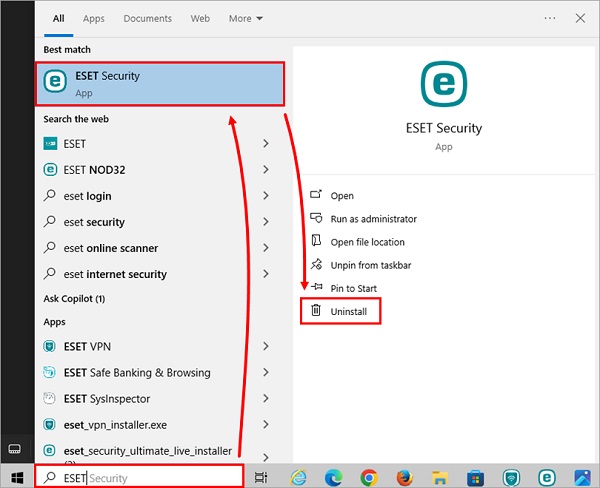Launch Google Chrome from the taskbar

369,478
